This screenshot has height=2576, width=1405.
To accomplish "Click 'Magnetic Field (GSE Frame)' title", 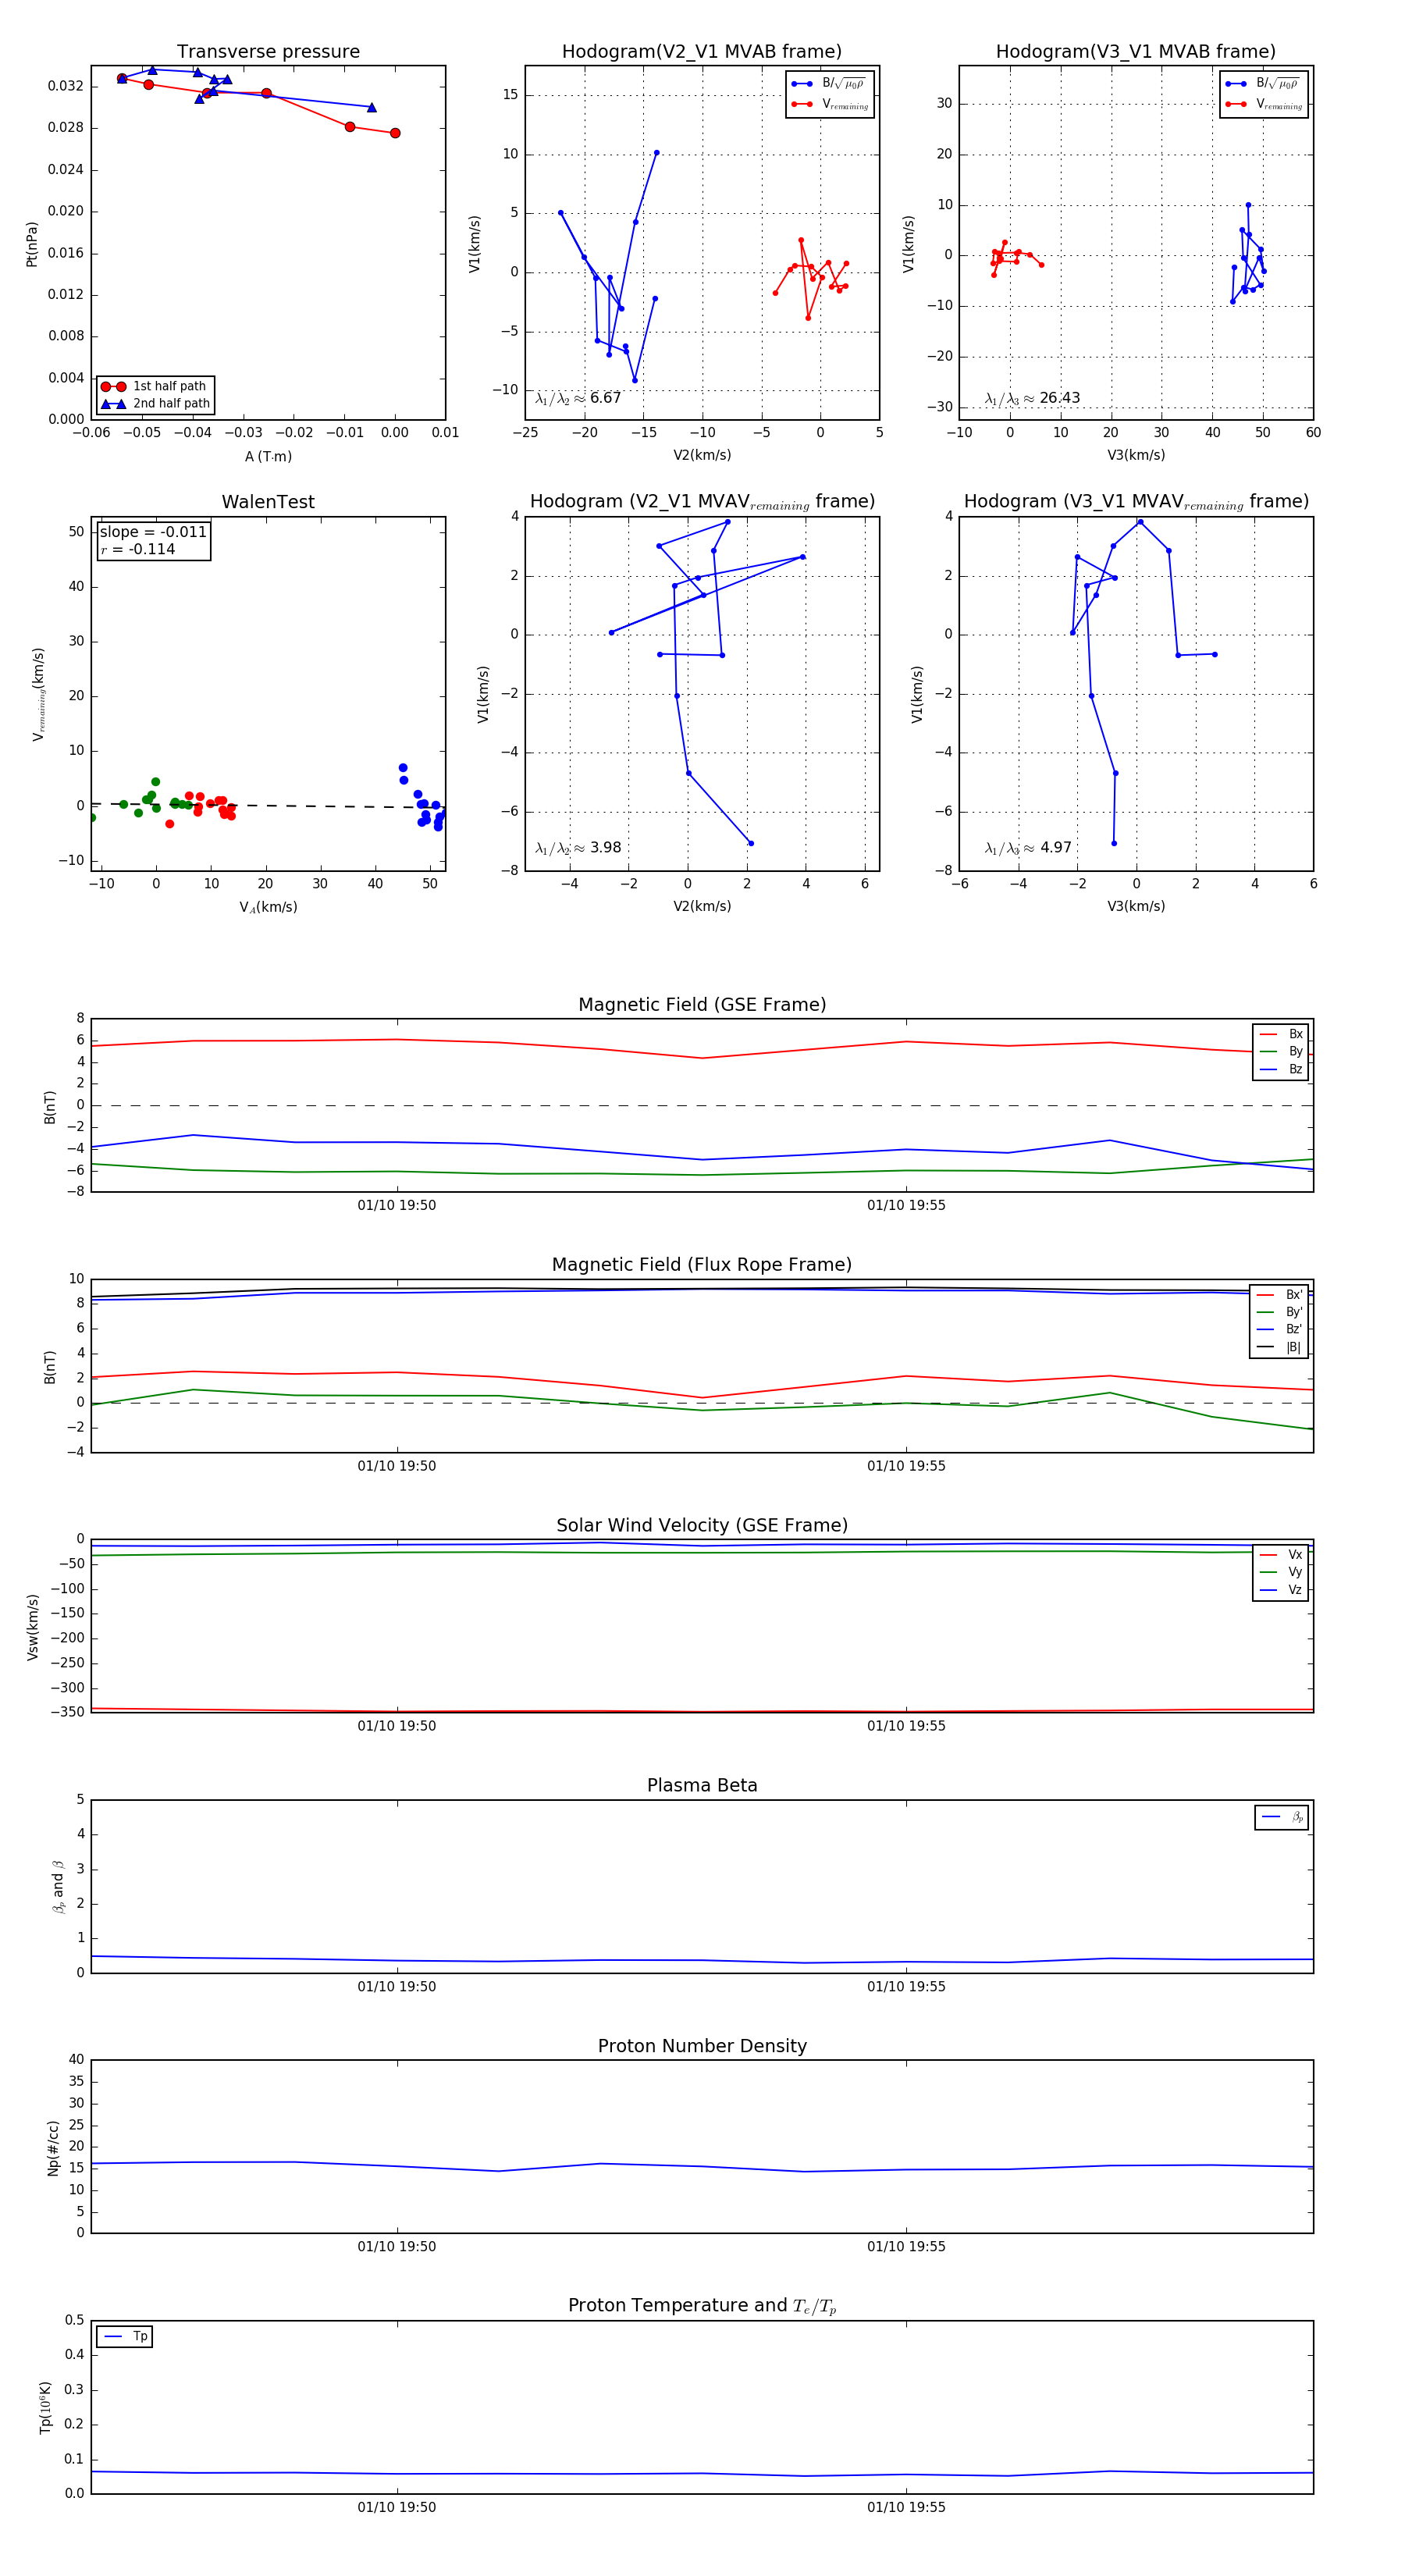I will click(x=702, y=1005).
